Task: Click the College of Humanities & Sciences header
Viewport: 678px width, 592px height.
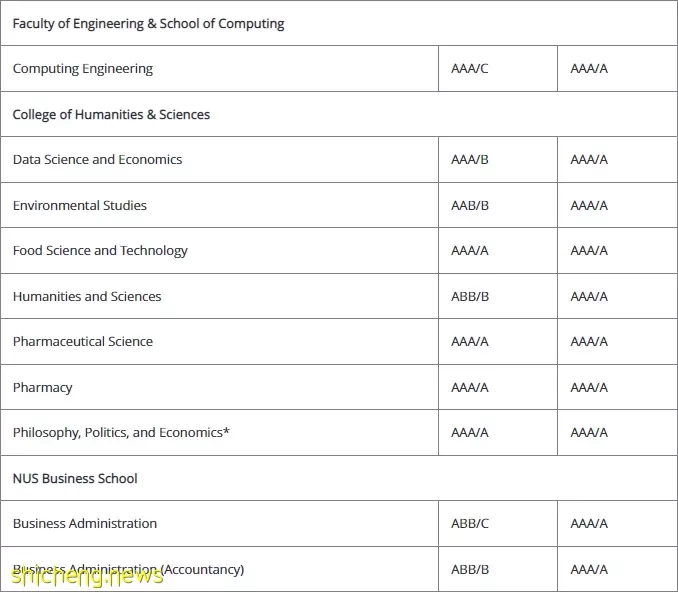Action: point(111,115)
